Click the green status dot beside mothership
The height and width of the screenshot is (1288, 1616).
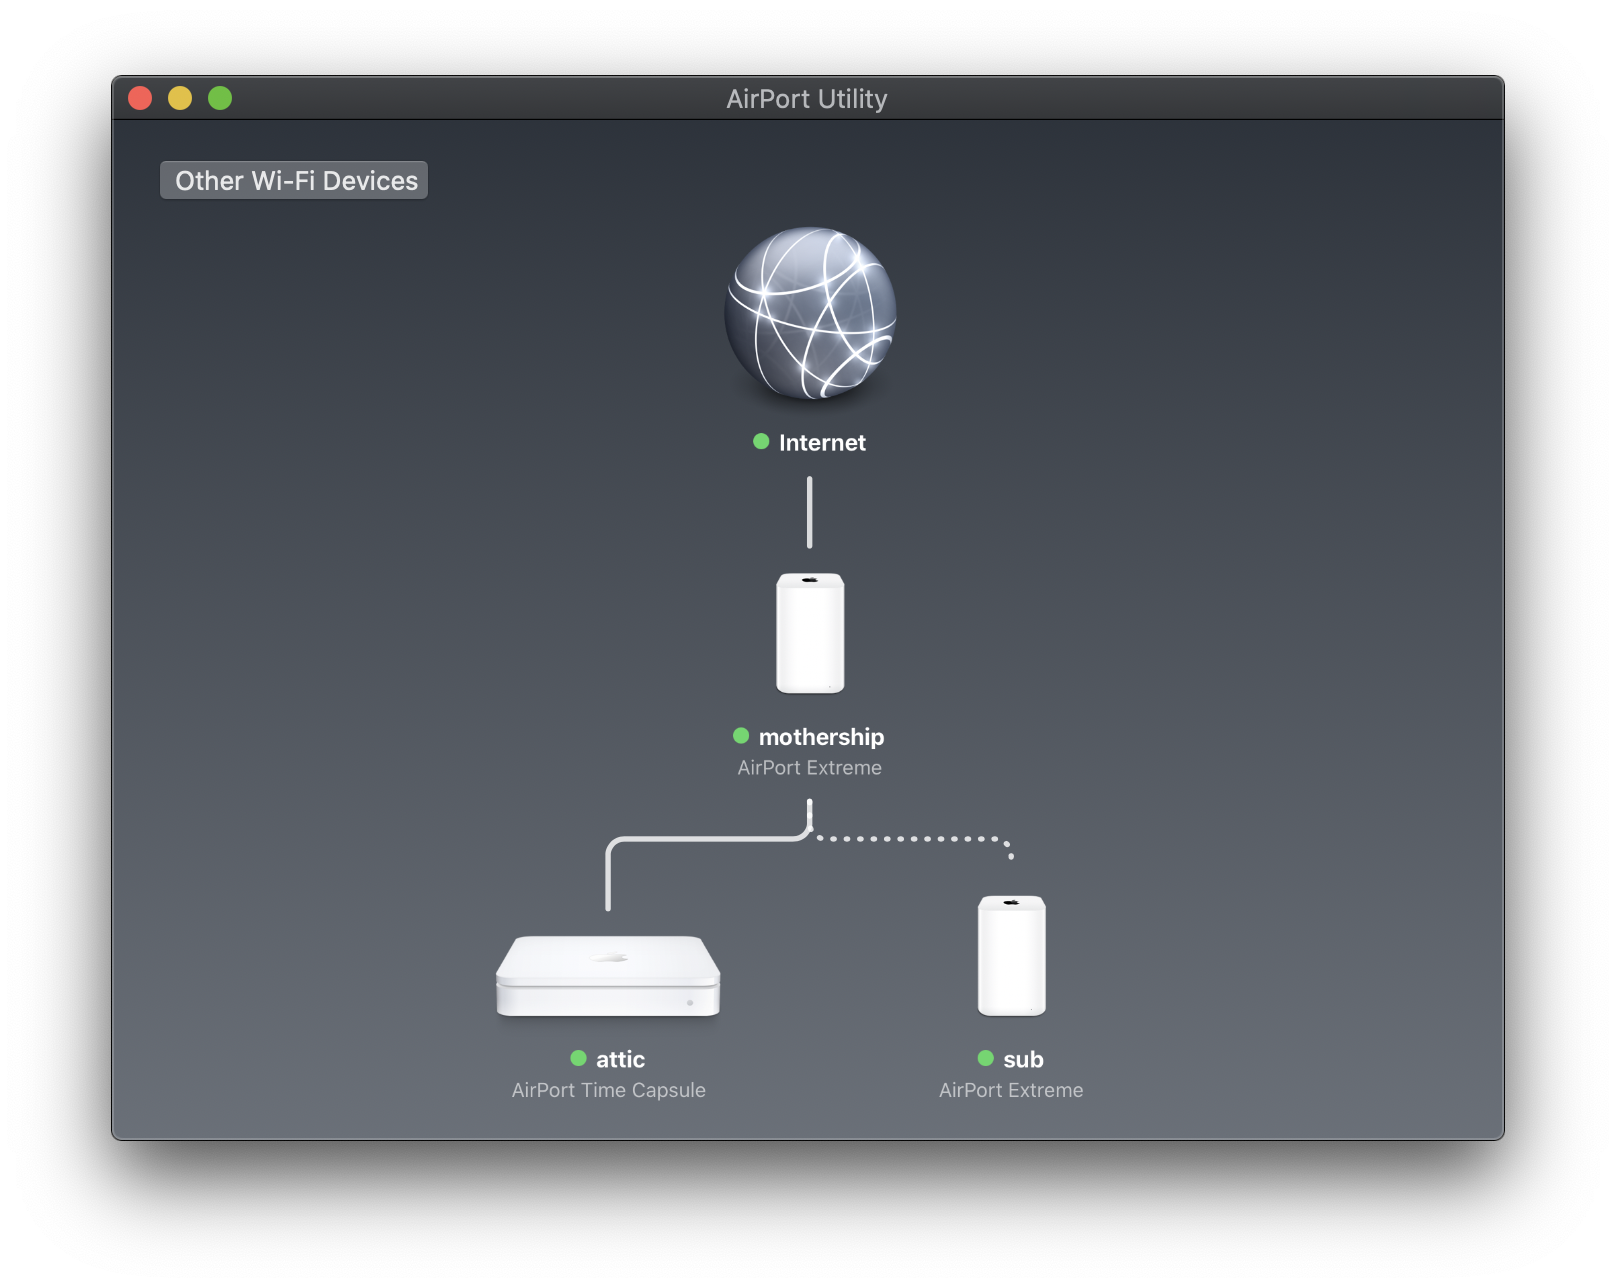(x=741, y=736)
